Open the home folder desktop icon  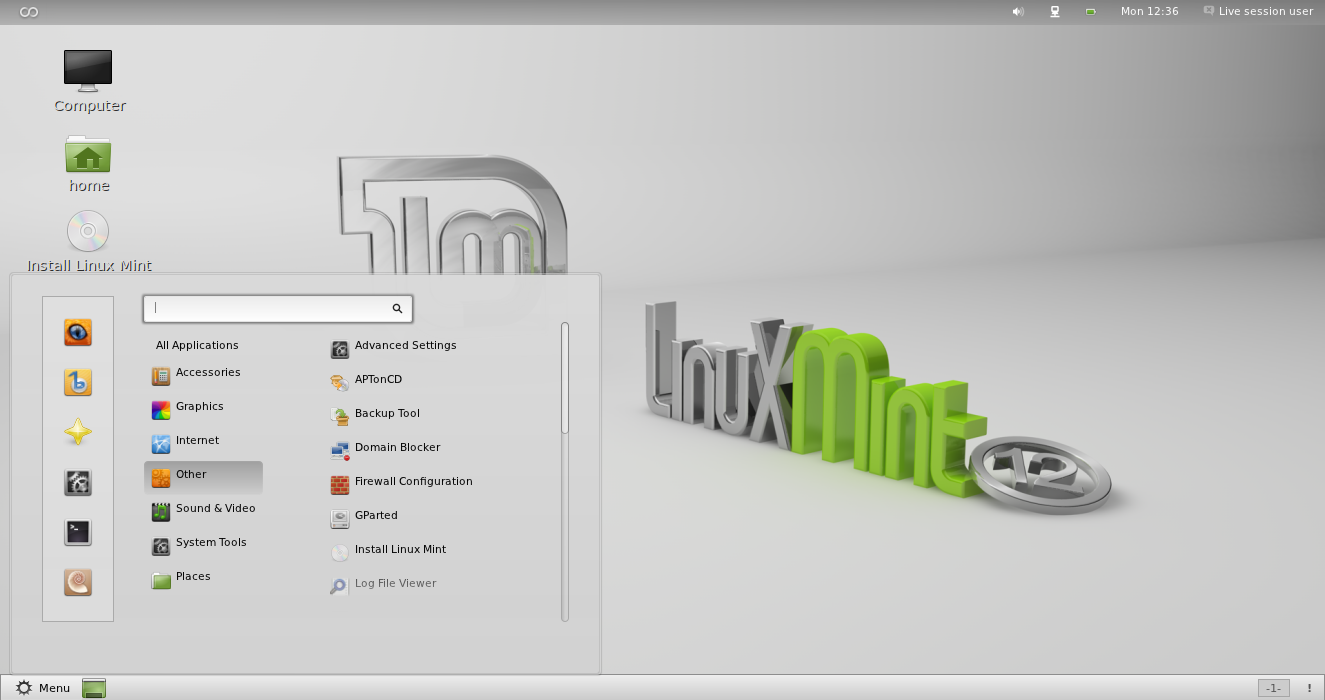[89, 163]
